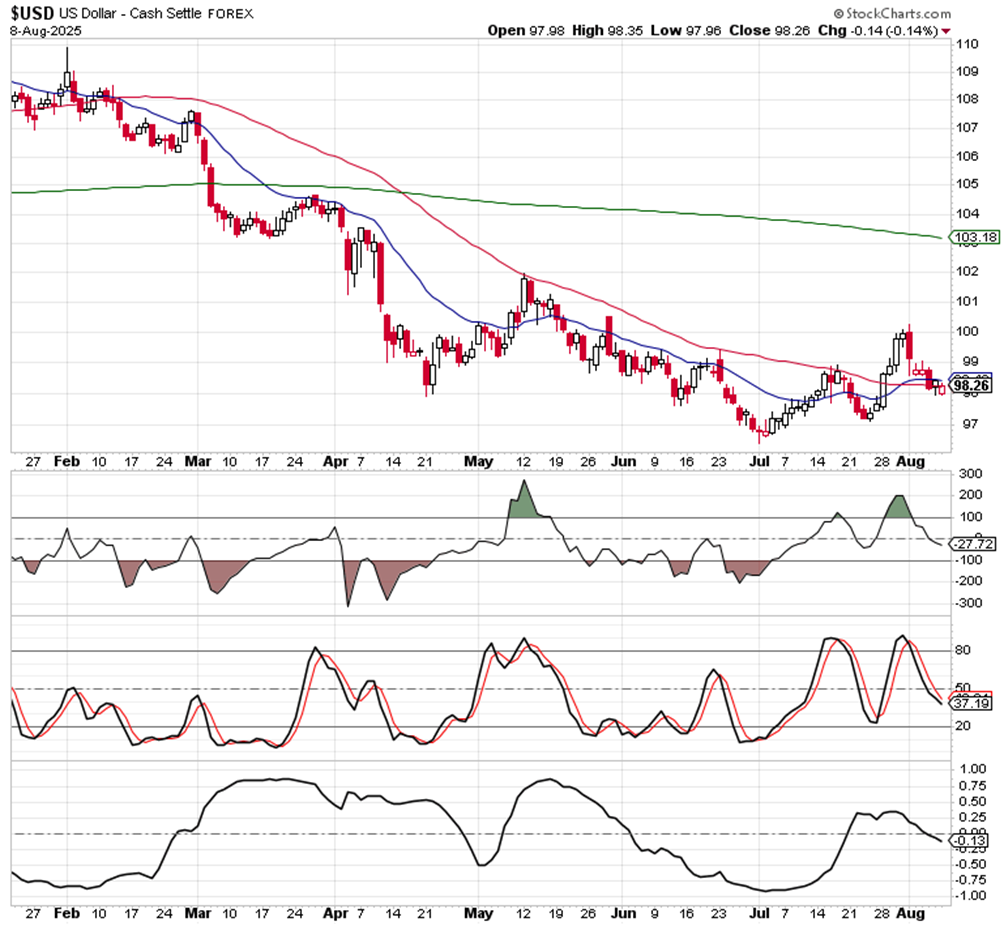Click the 8-Aug-2025 date label

pos(46,31)
